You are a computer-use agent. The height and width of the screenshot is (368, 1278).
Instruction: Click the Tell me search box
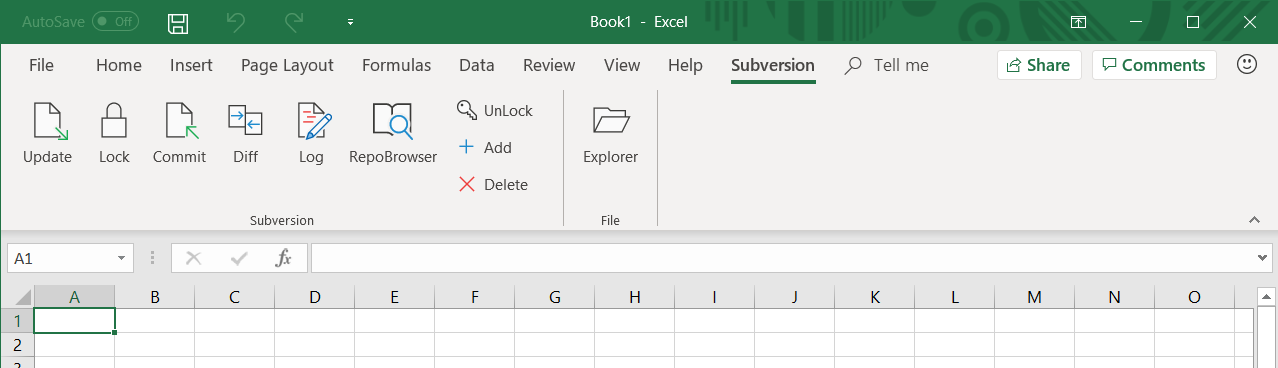pos(887,65)
